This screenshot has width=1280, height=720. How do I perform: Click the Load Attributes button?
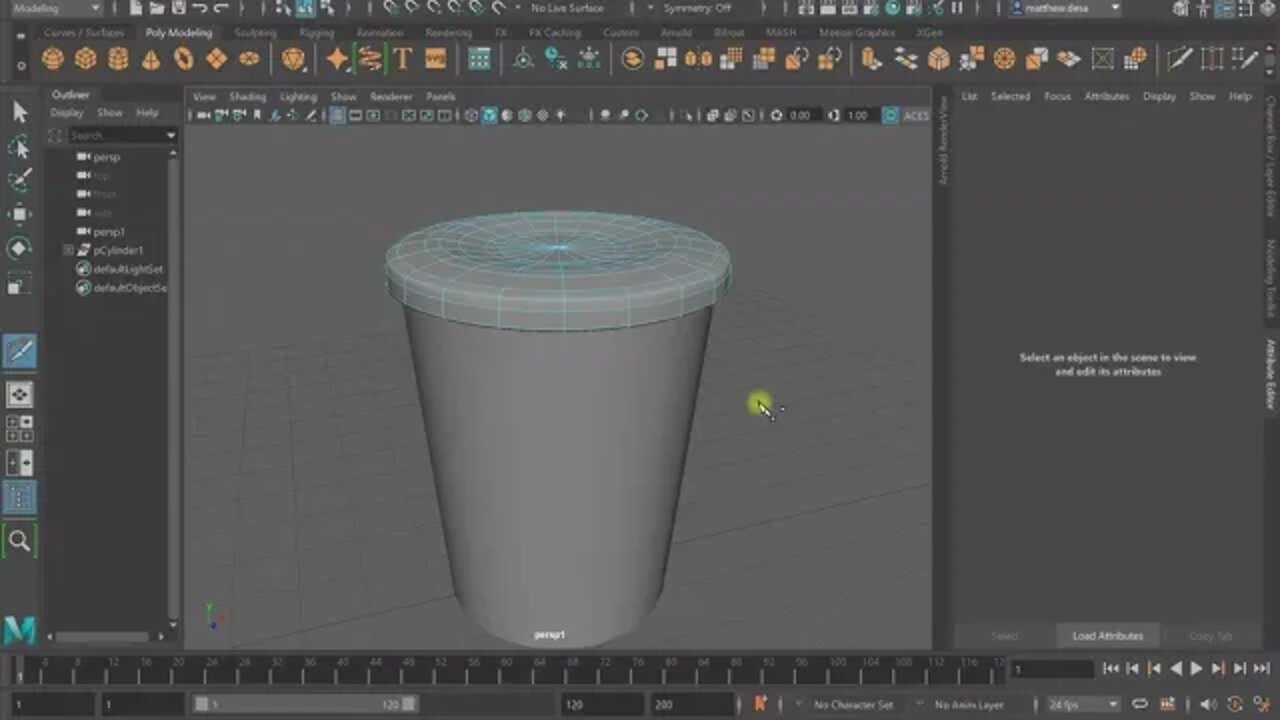[1107, 636]
